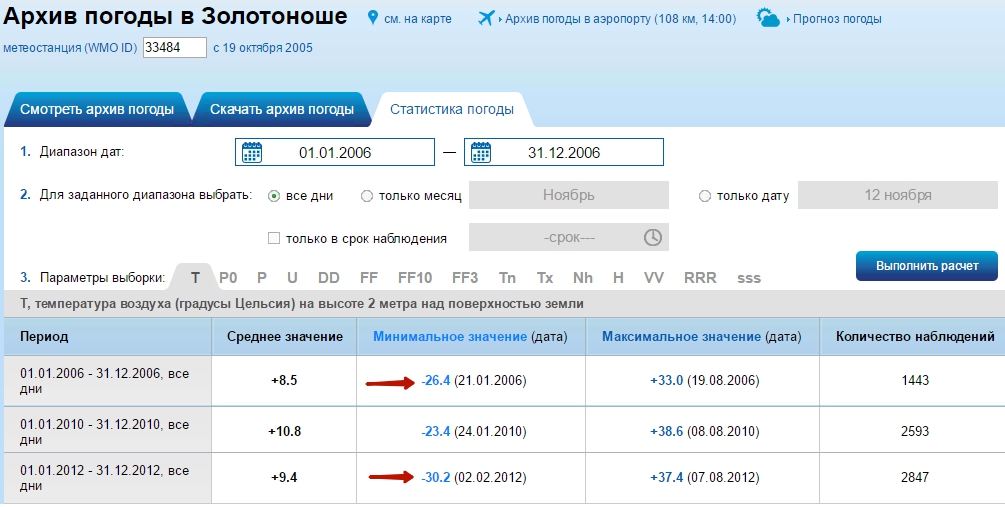1005x507 pixels.
Task: Click the average value +10.8
Action: tap(285, 431)
